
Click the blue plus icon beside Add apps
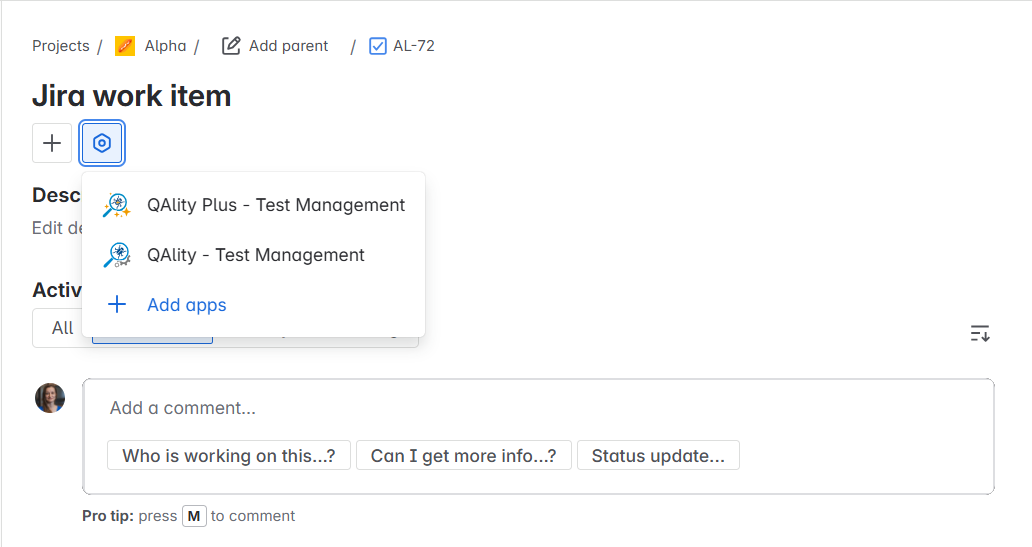click(x=117, y=304)
